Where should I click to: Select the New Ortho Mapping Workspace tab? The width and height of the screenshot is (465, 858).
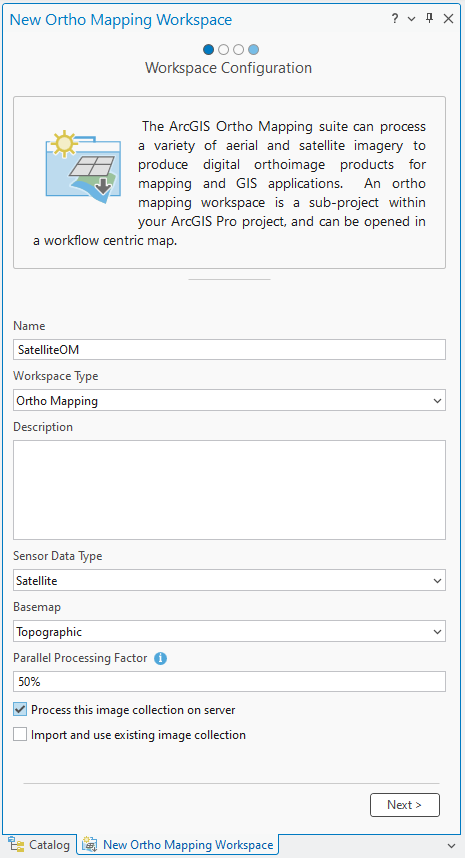[x=178, y=845]
